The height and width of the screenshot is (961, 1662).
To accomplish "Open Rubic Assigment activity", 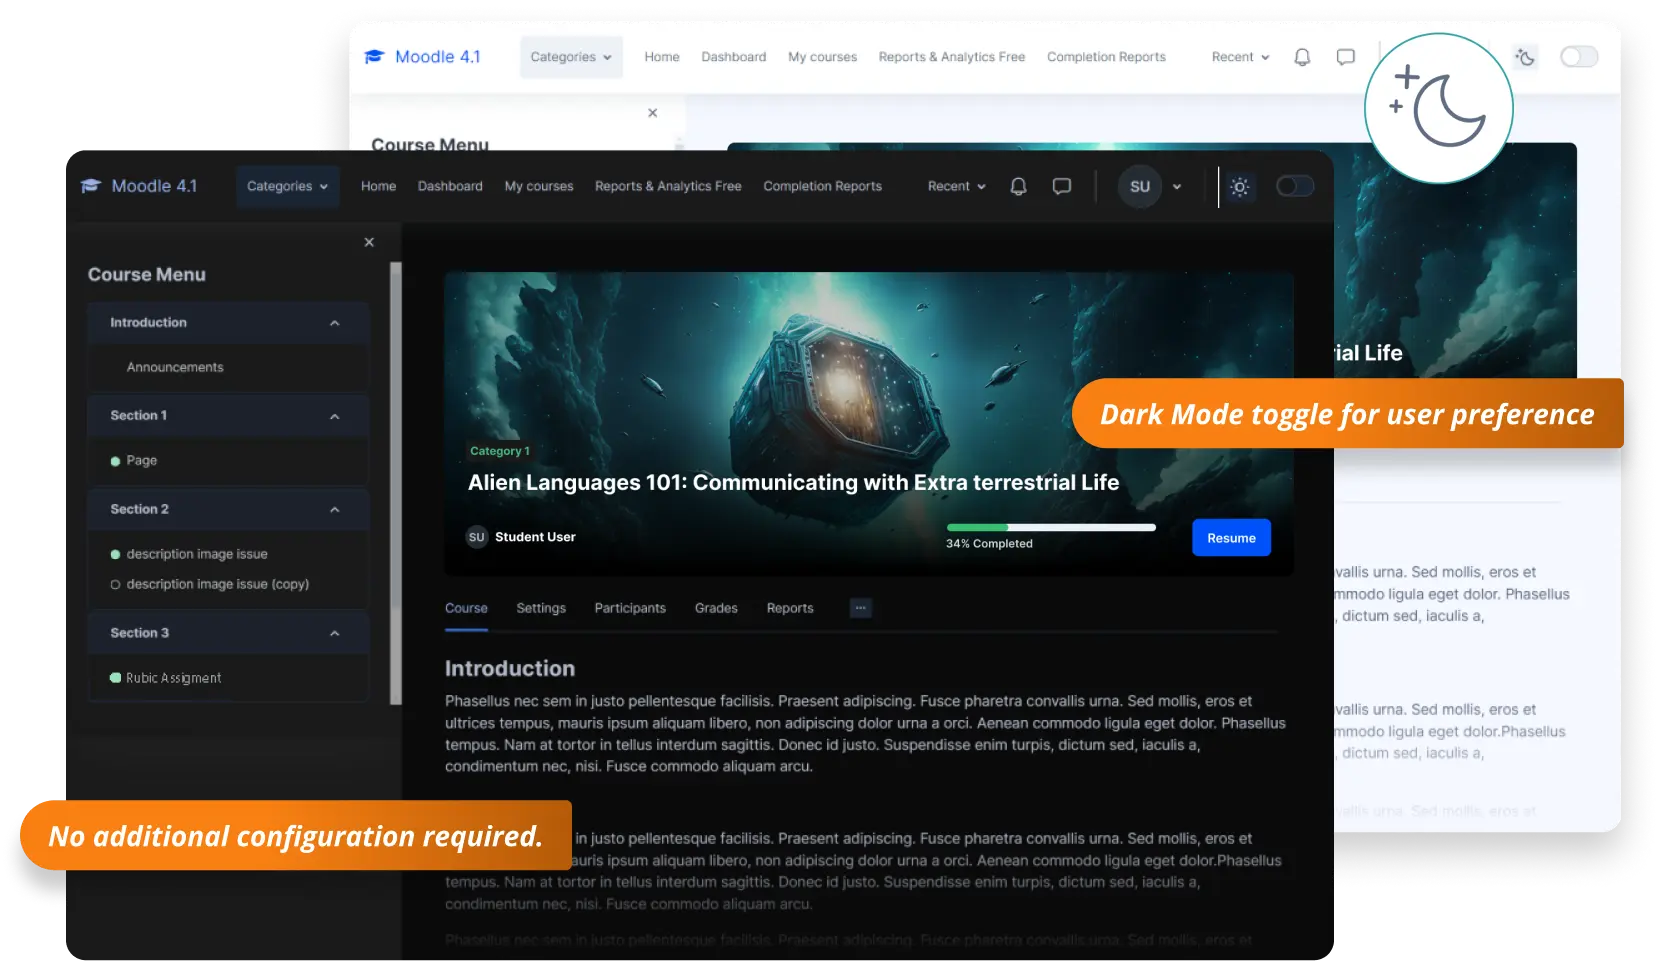I will (174, 678).
